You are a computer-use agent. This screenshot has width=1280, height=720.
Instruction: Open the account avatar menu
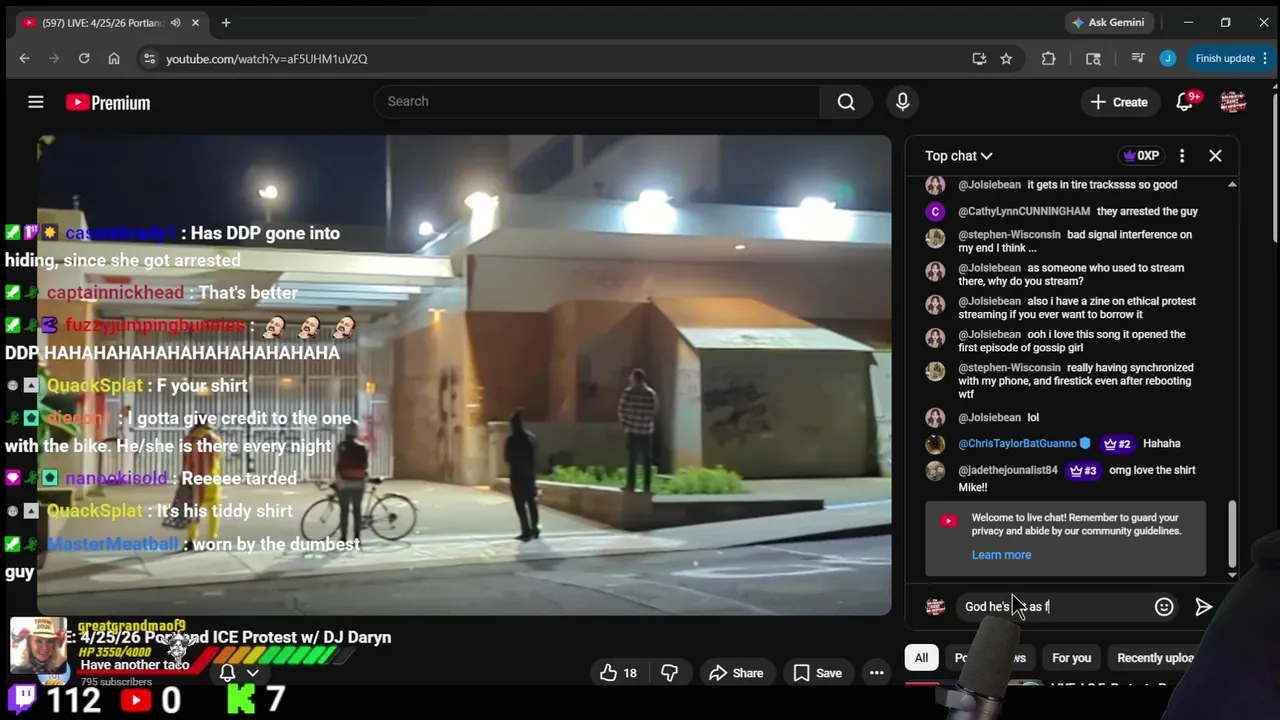pyautogui.click(x=1232, y=102)
